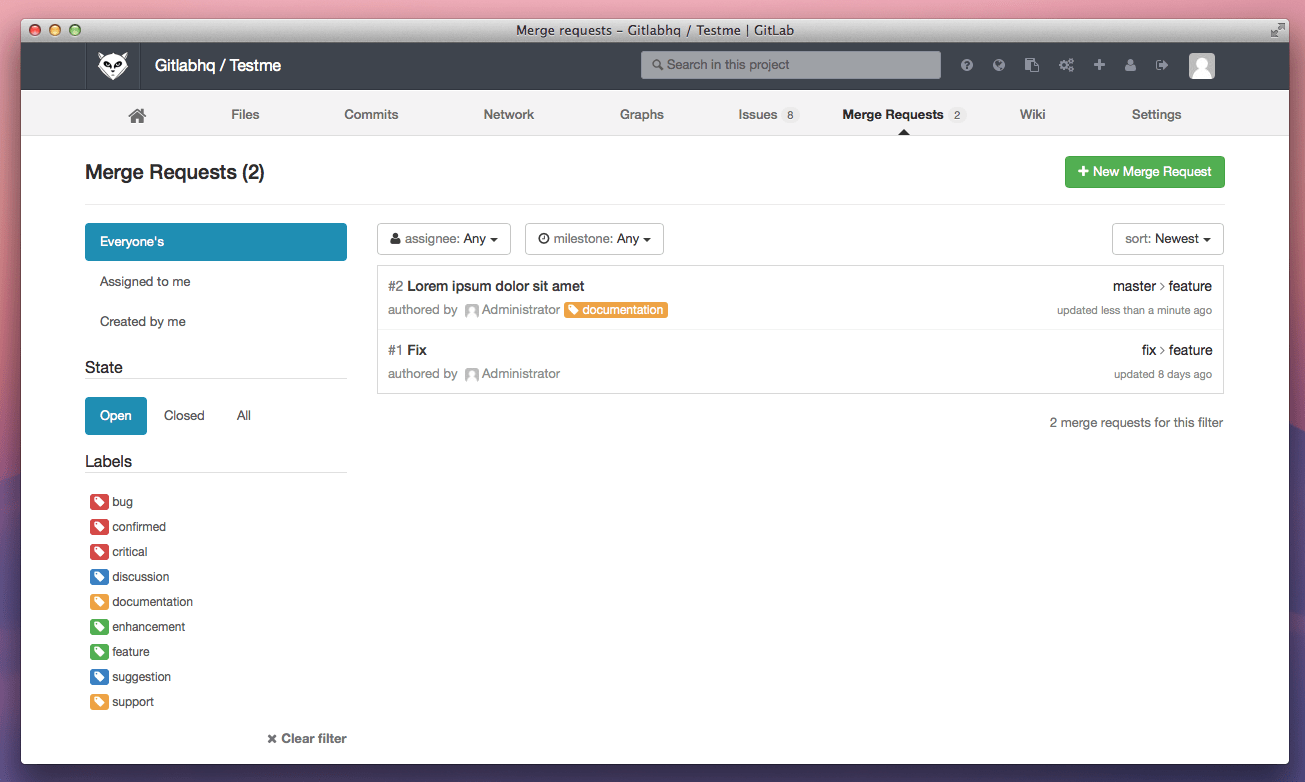Select the home icon in the project navigation
The height and width of the screenshot is (782, 1305).
[137, 114]
